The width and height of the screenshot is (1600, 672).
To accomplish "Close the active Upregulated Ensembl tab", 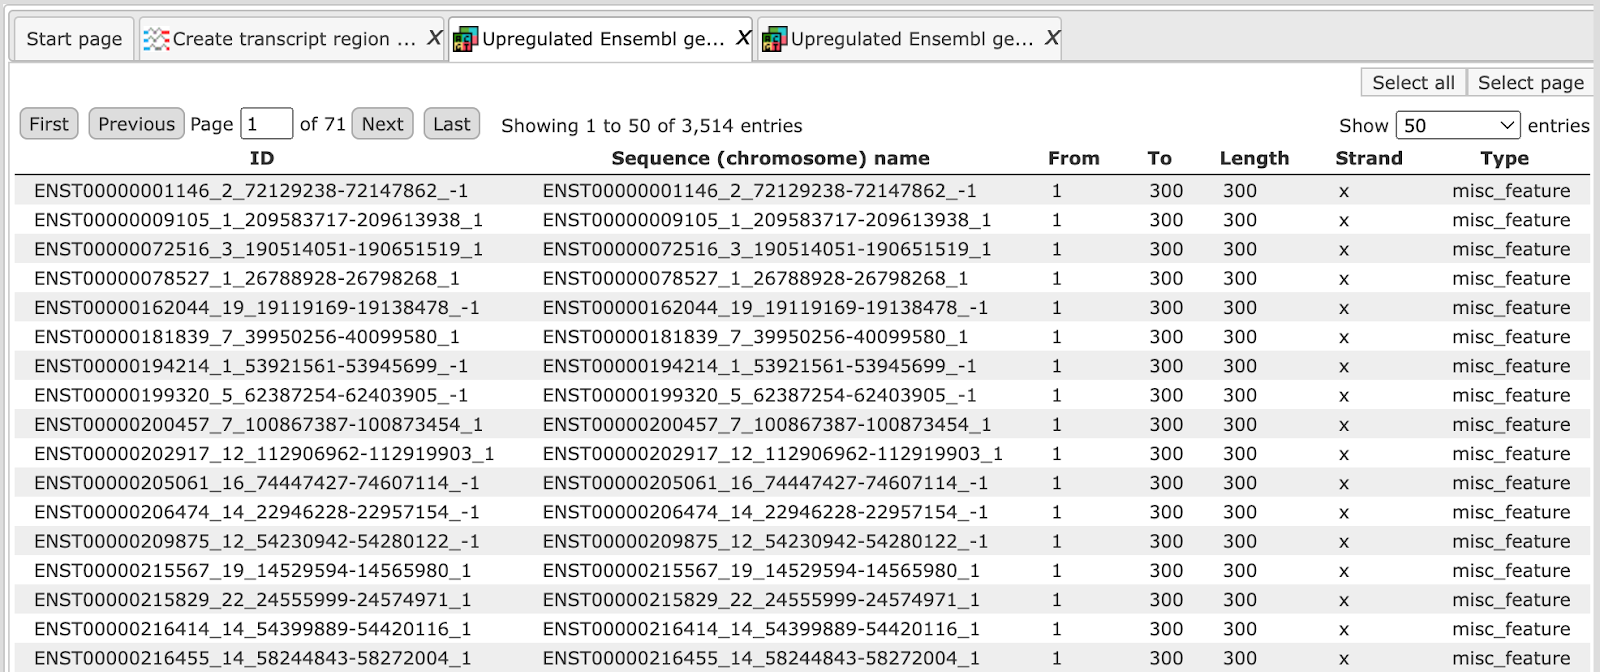I will pyautogui.click(x=743, y=38).
